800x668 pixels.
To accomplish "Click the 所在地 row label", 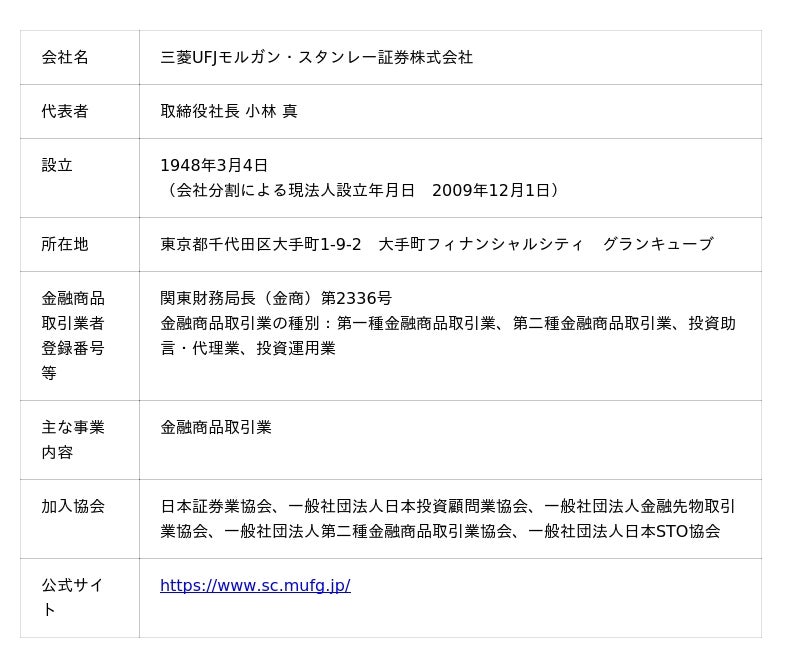I will (65, 245).
